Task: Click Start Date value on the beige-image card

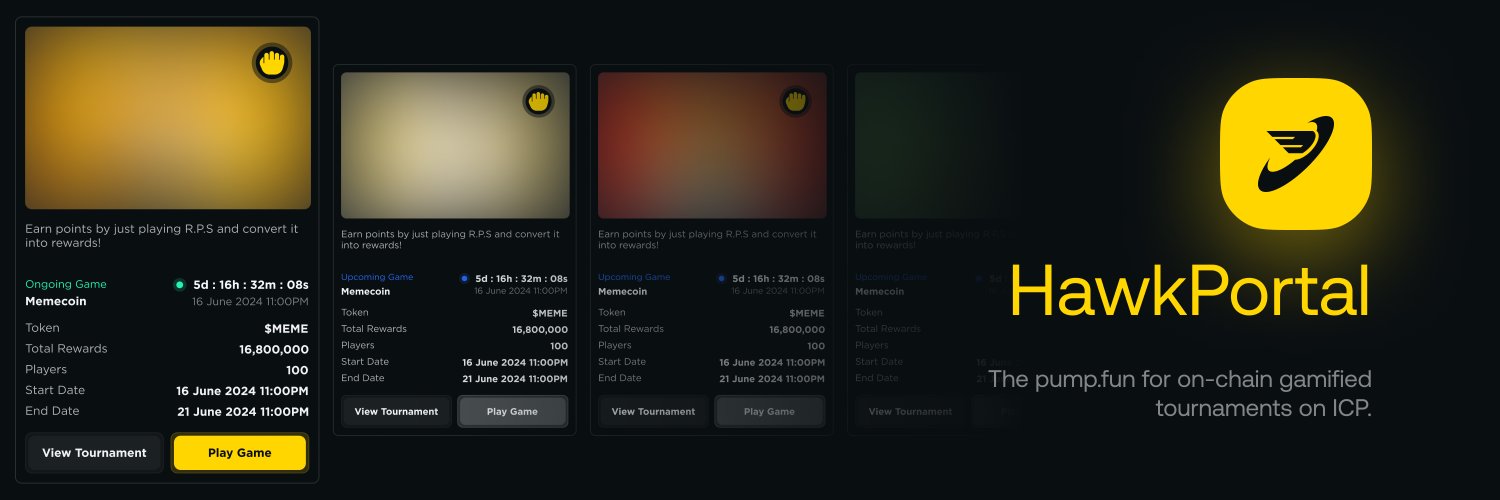Action: click(515, 362)
